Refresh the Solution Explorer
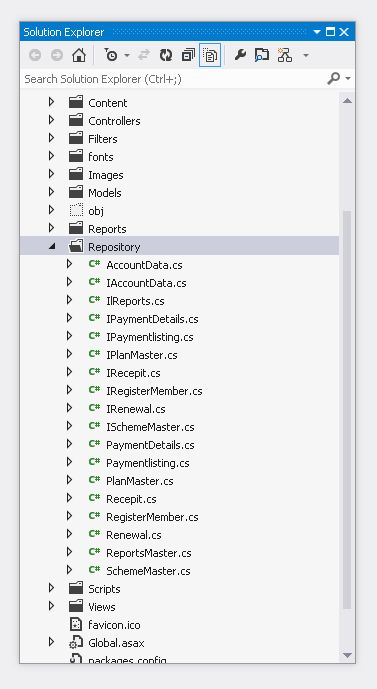 [166, 55]
